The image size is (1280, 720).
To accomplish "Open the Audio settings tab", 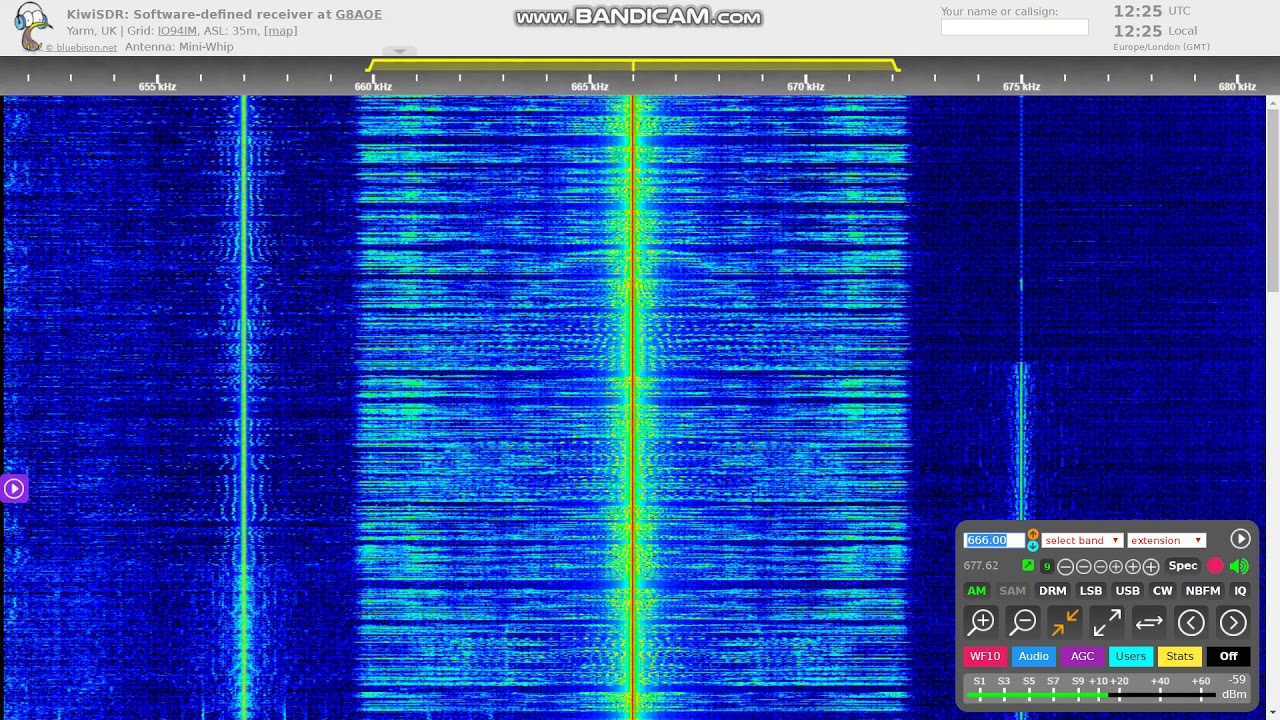I will [1033, 656].
